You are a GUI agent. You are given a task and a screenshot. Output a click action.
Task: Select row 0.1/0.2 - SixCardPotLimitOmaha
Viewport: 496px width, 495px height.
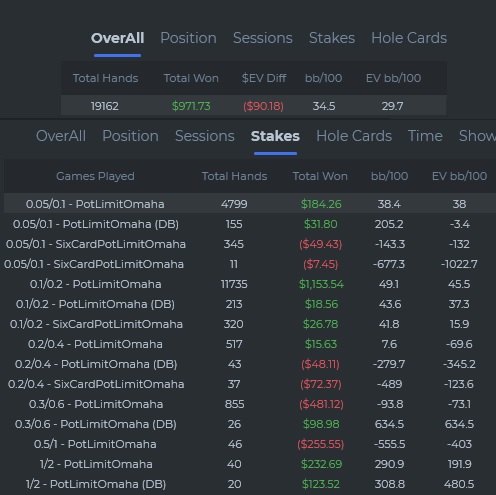tap(250, 324)
